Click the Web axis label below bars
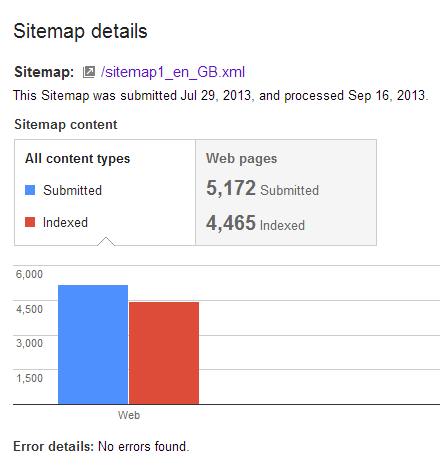440x464 pixels. [129, 415]
